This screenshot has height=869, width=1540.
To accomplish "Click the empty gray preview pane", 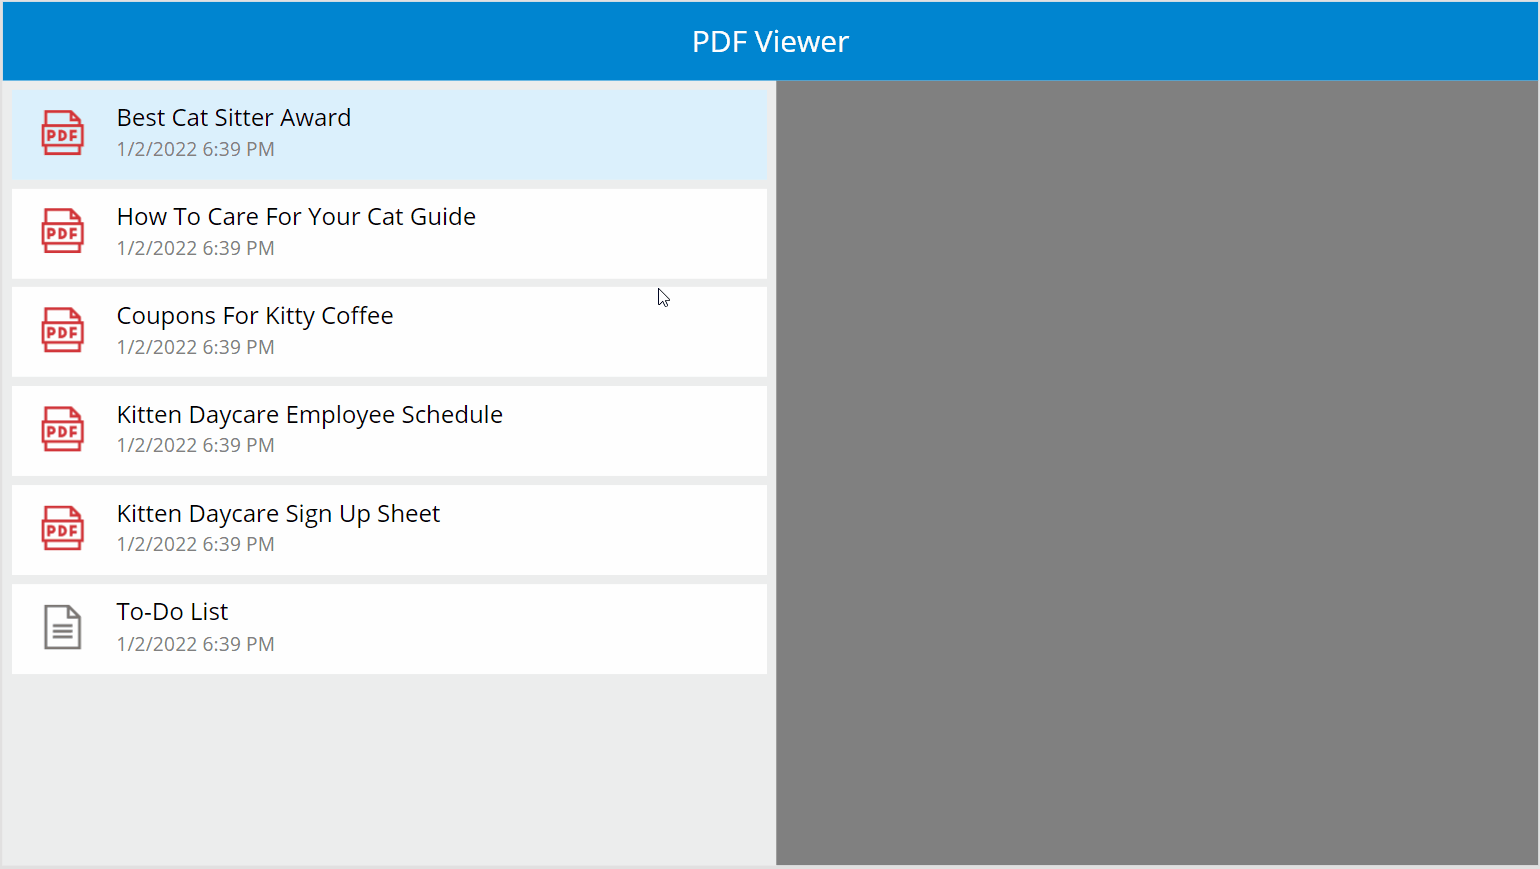I will click(1155, 470).
